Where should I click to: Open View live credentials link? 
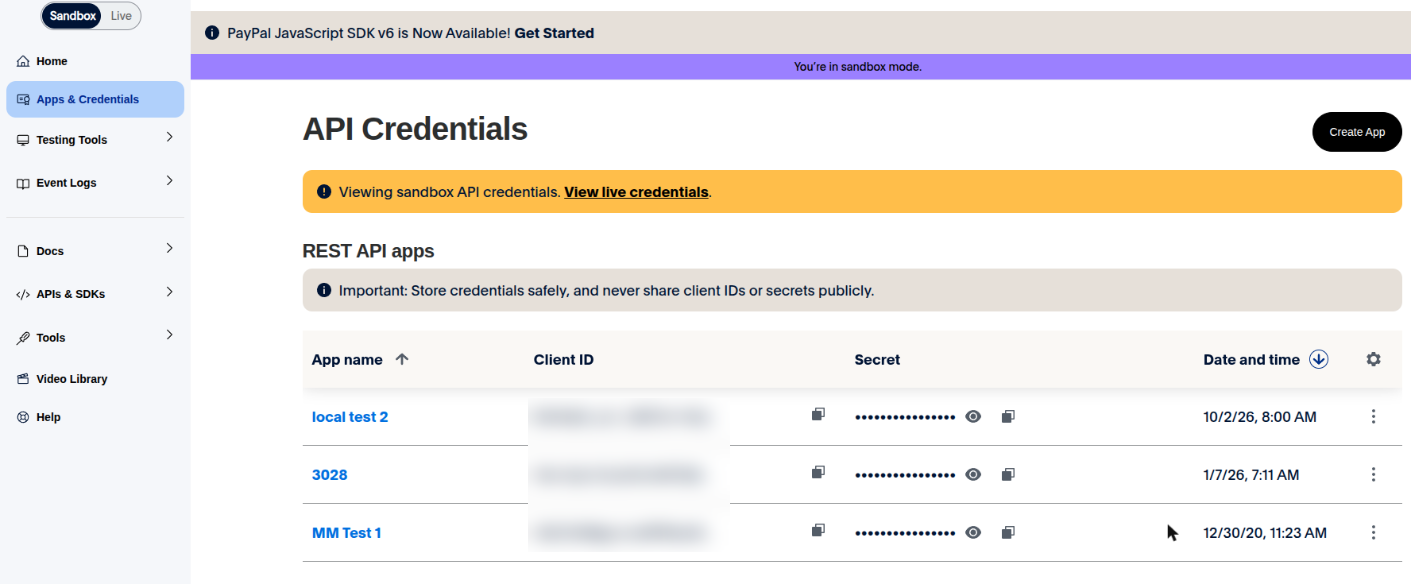pyautogui.click(x=636, y=192)
